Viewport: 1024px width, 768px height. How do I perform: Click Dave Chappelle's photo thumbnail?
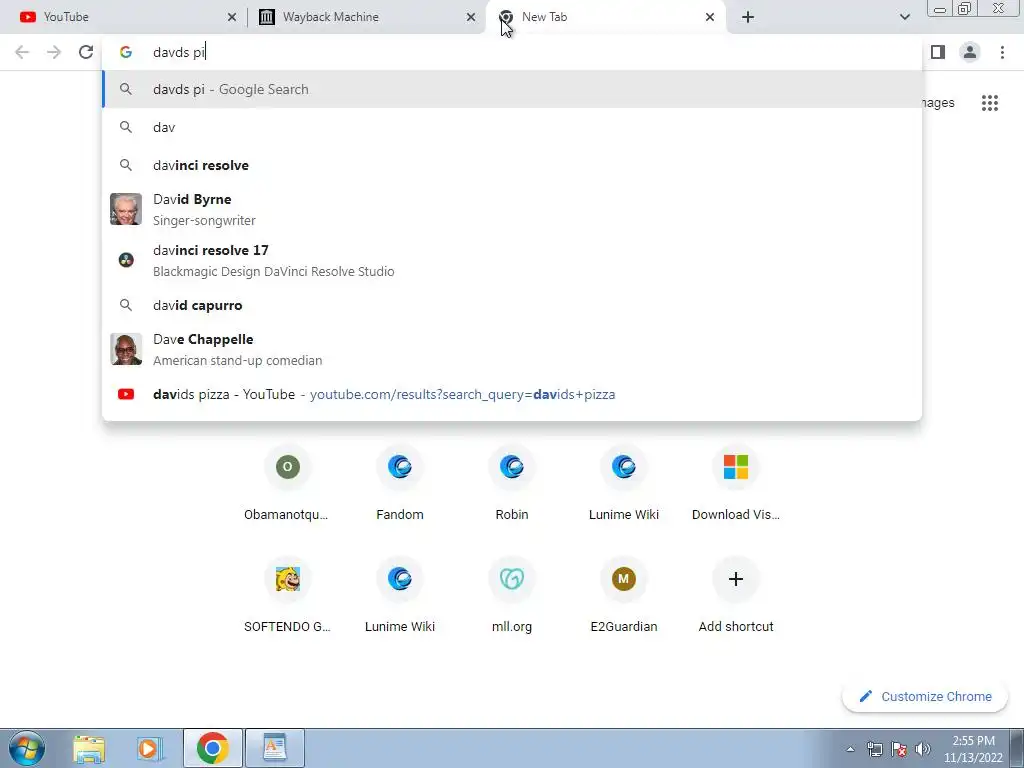(x=126, y=349)
